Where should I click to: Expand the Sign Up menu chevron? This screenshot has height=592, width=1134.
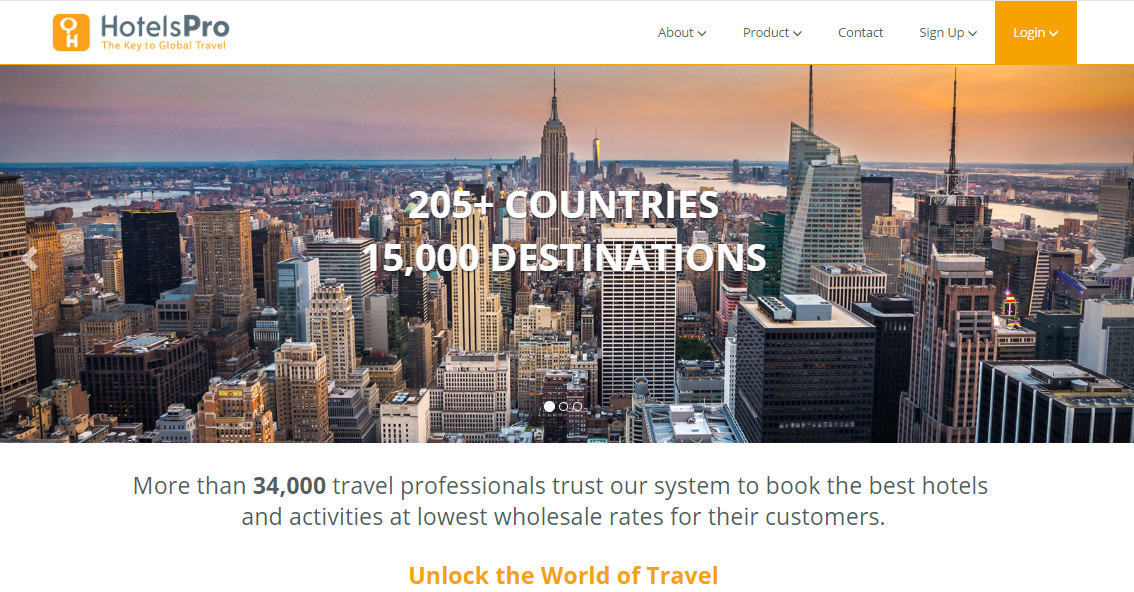point(972,33)
